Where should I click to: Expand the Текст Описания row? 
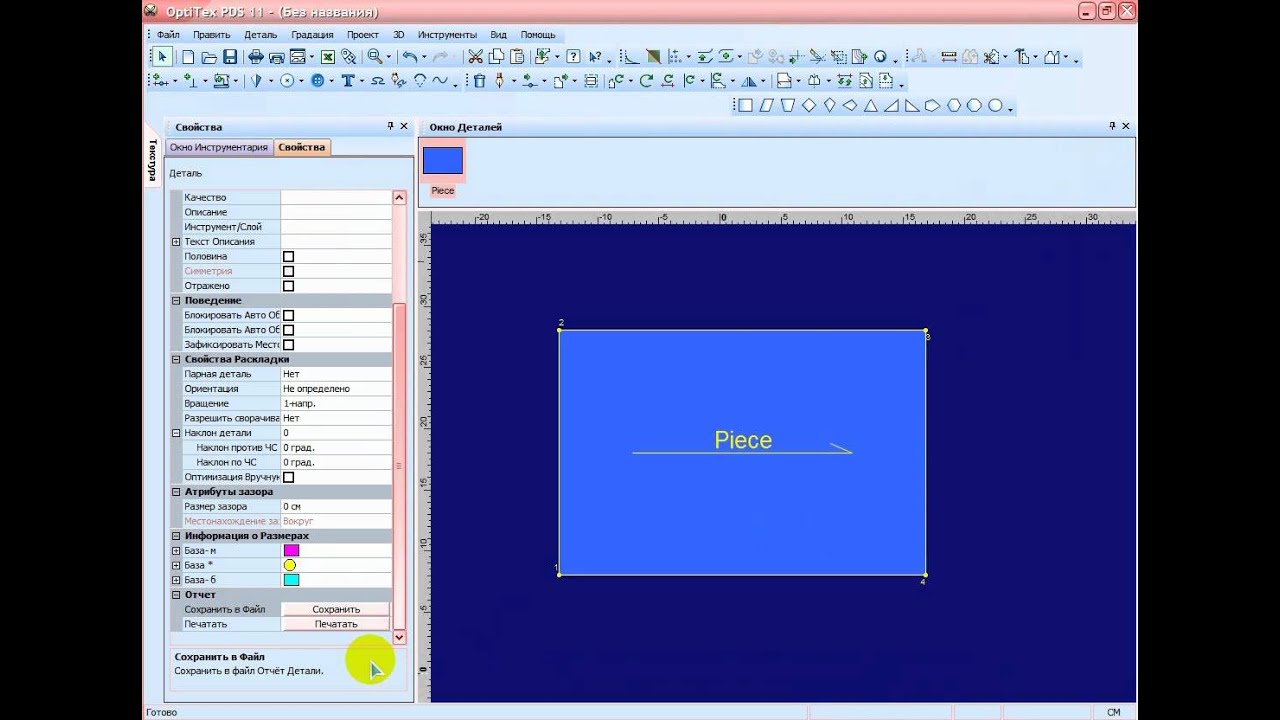coord(176,242)
